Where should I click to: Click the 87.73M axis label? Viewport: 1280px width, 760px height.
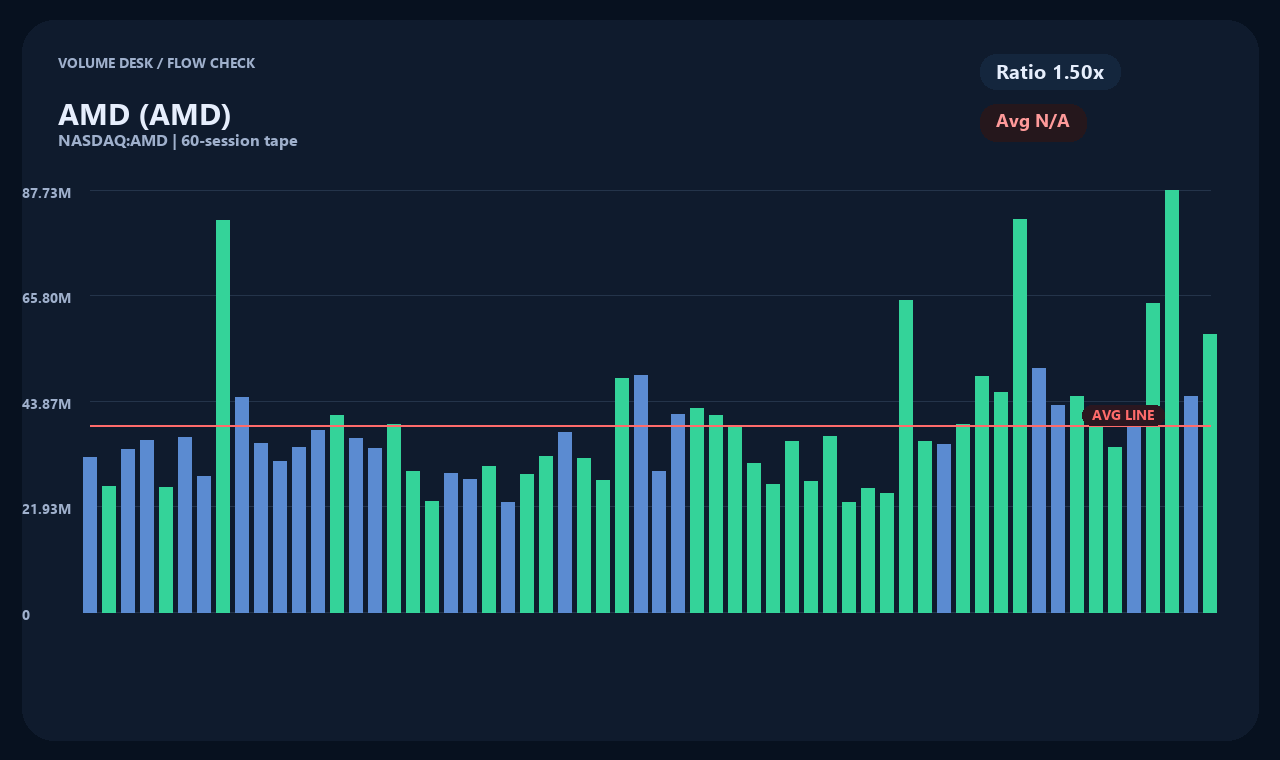(x=47, y=192)
